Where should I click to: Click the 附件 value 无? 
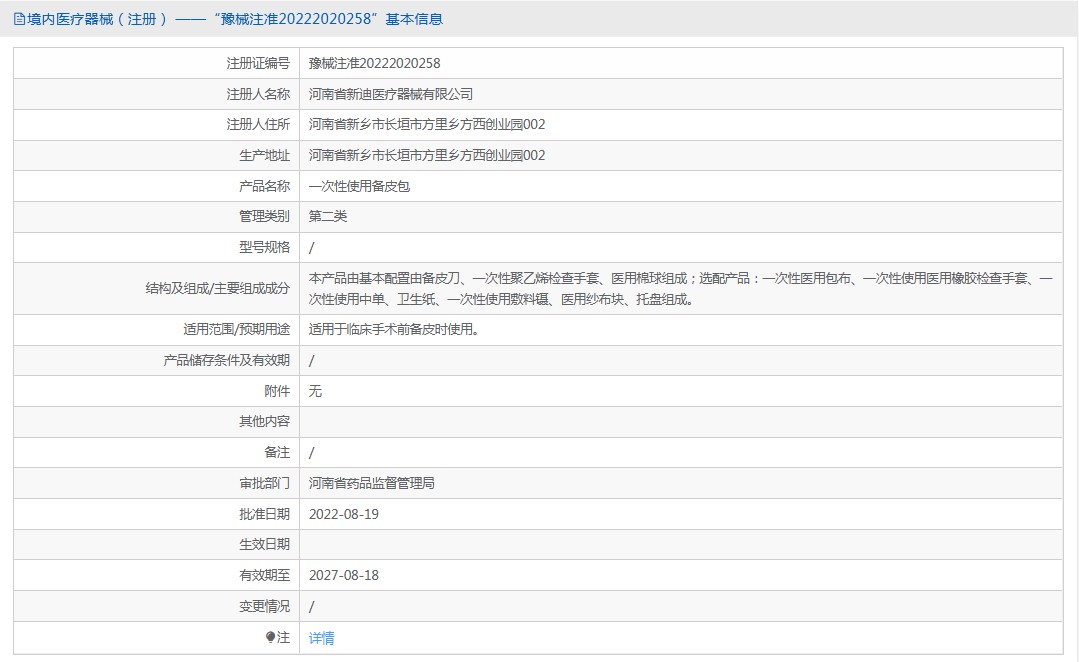pos(315,391)
